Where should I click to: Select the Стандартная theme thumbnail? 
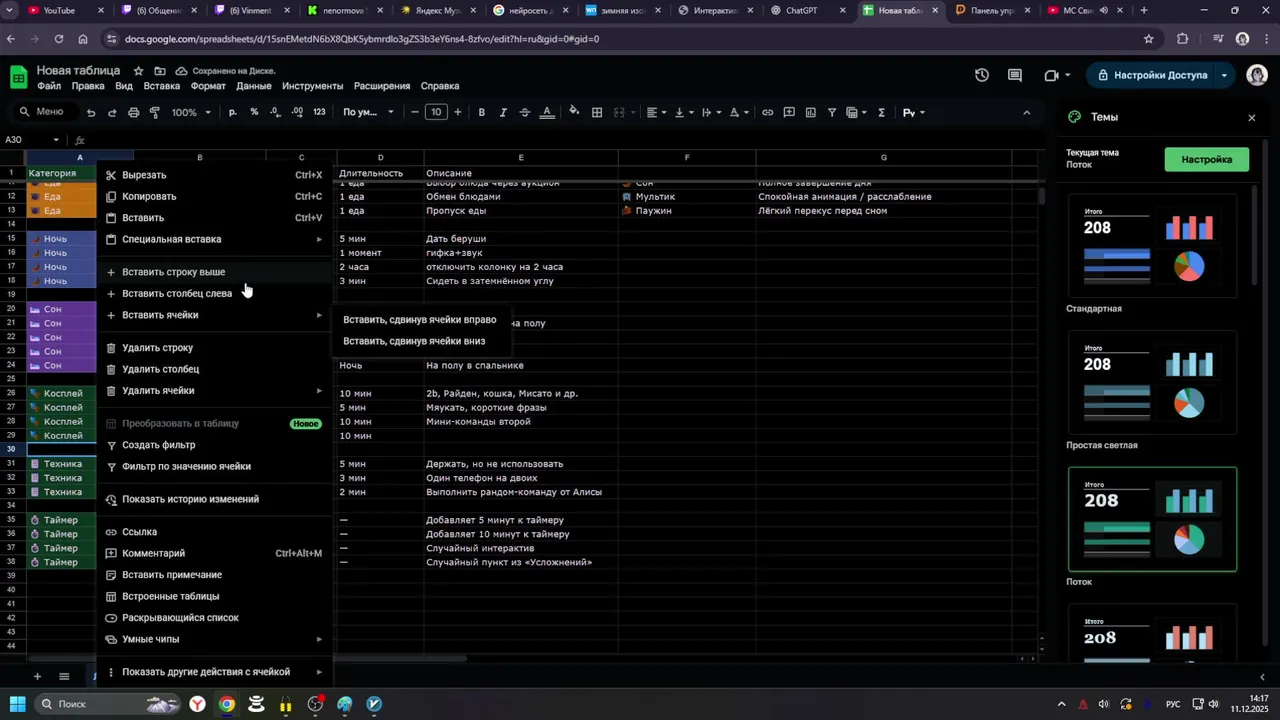[x=1152, y=246]
